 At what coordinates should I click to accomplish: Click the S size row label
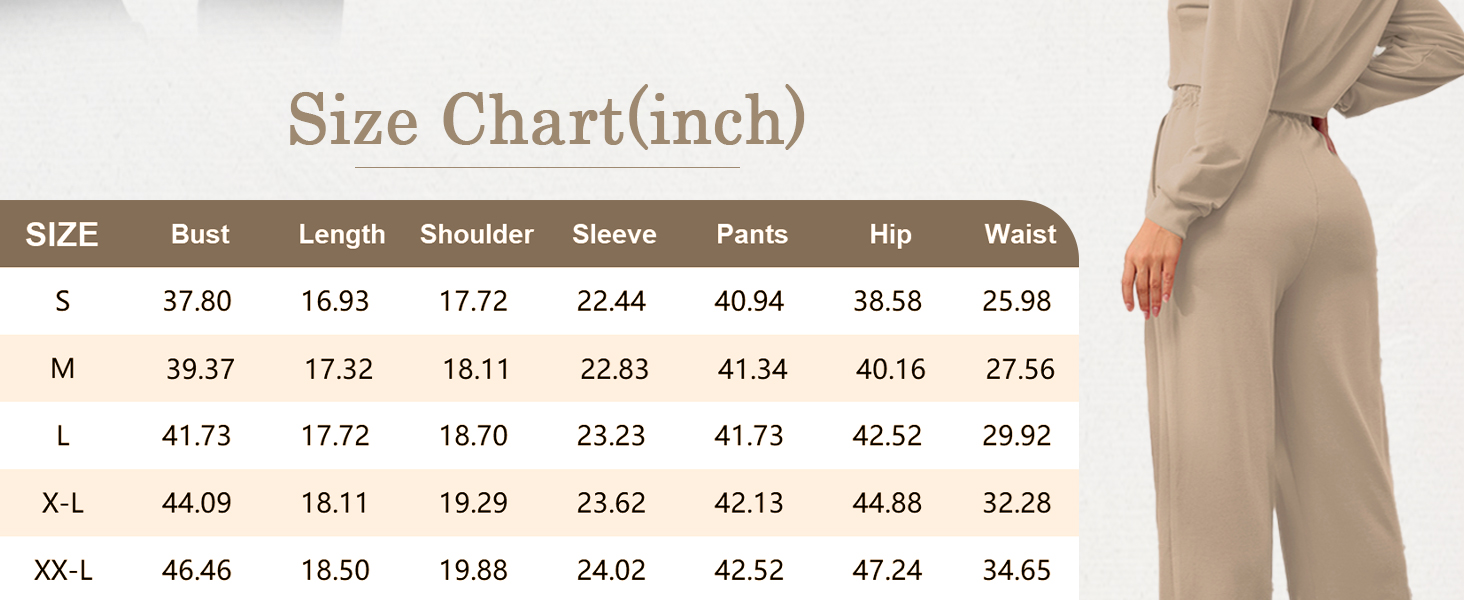point(62,301)
